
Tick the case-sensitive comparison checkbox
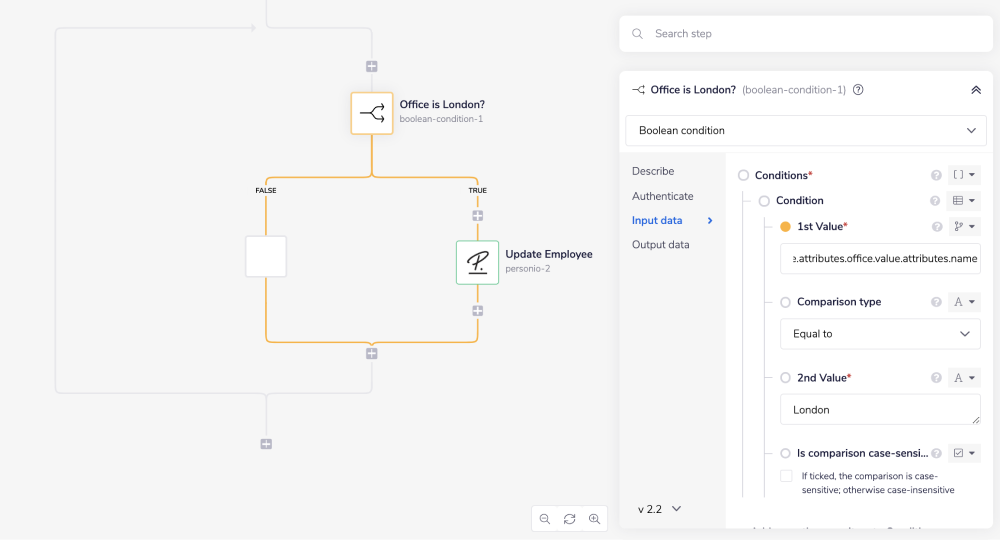(x=786, y=476)
